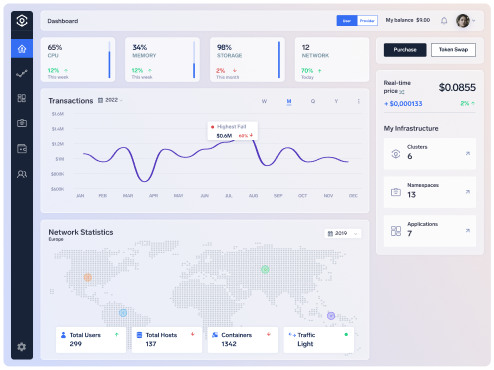Image resolution: width=494 pixels, height=370 pixels.
Task: Select the M monthly chart tab
Action: point(289,101)
